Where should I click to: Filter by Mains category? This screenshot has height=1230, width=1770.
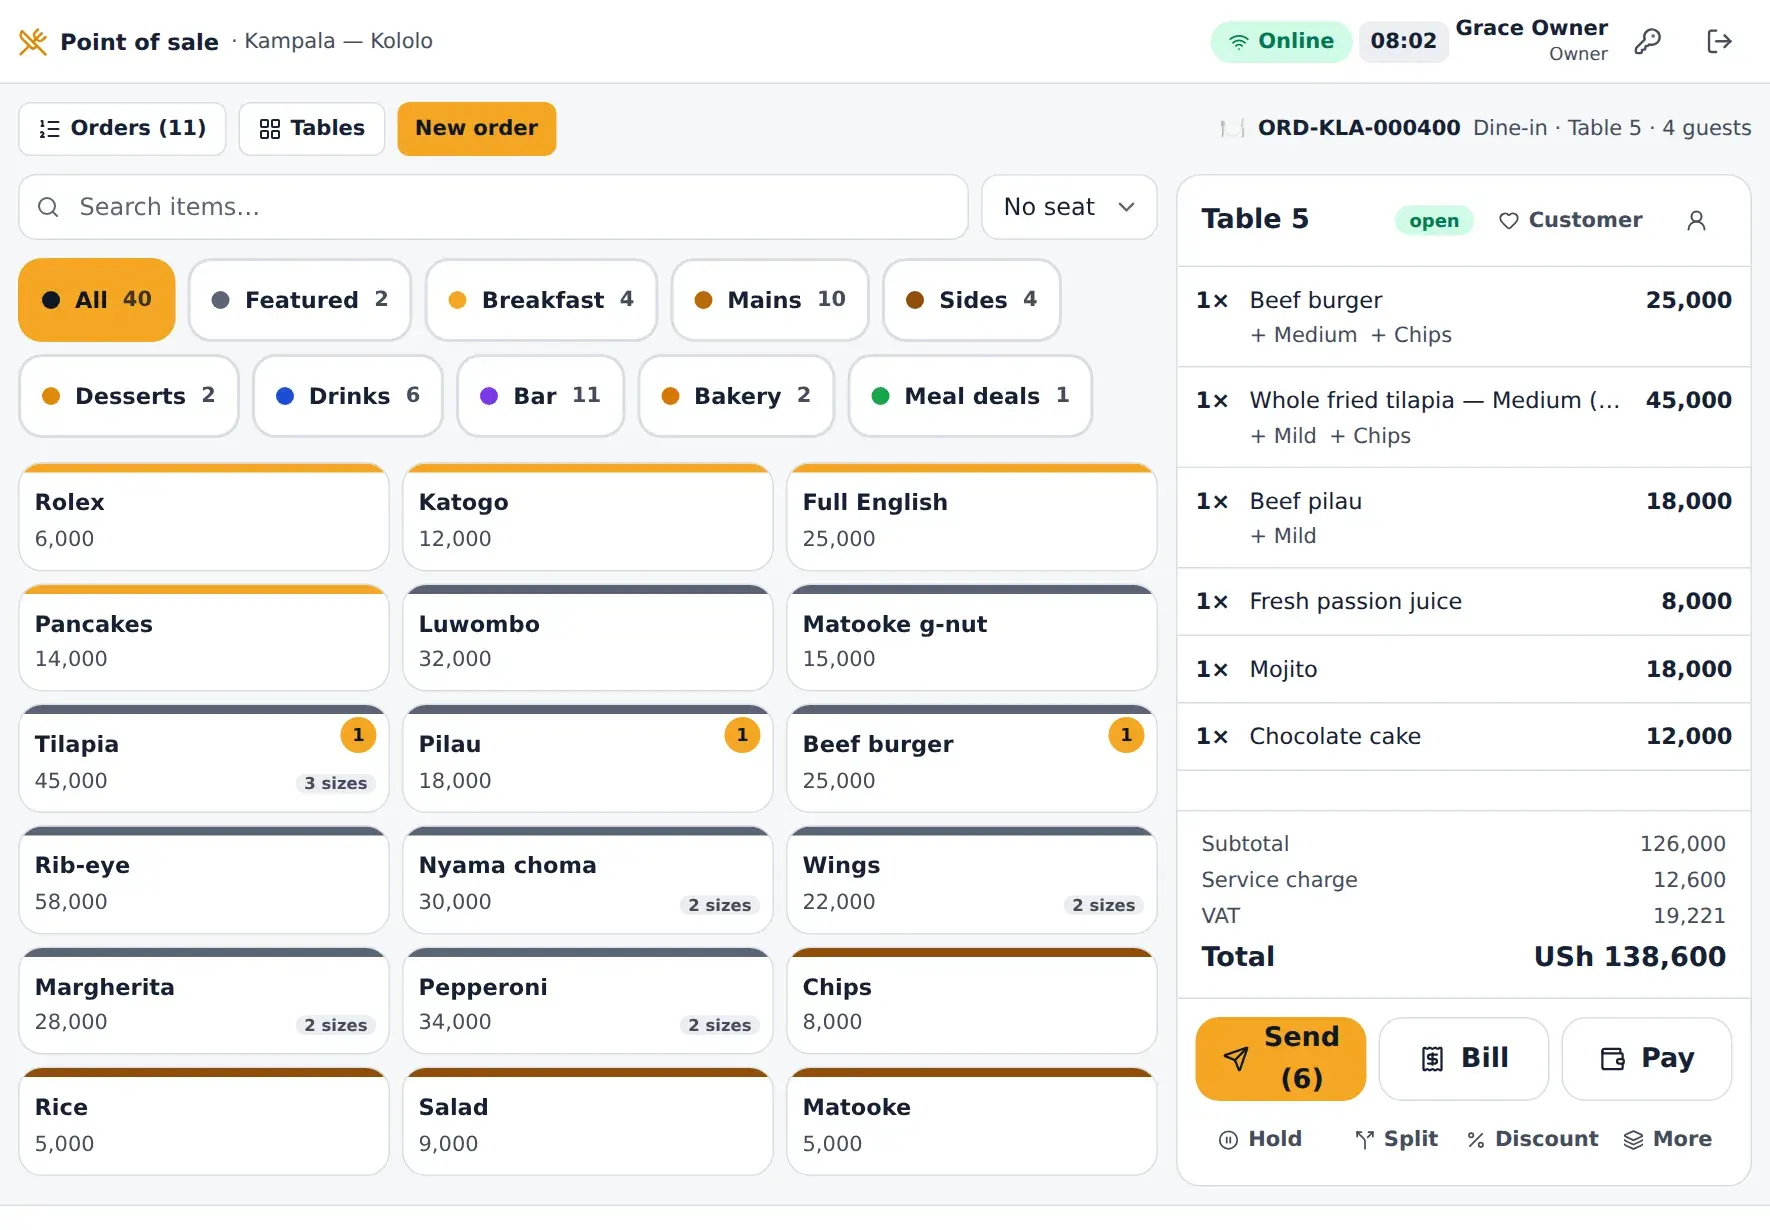[770, 300]
